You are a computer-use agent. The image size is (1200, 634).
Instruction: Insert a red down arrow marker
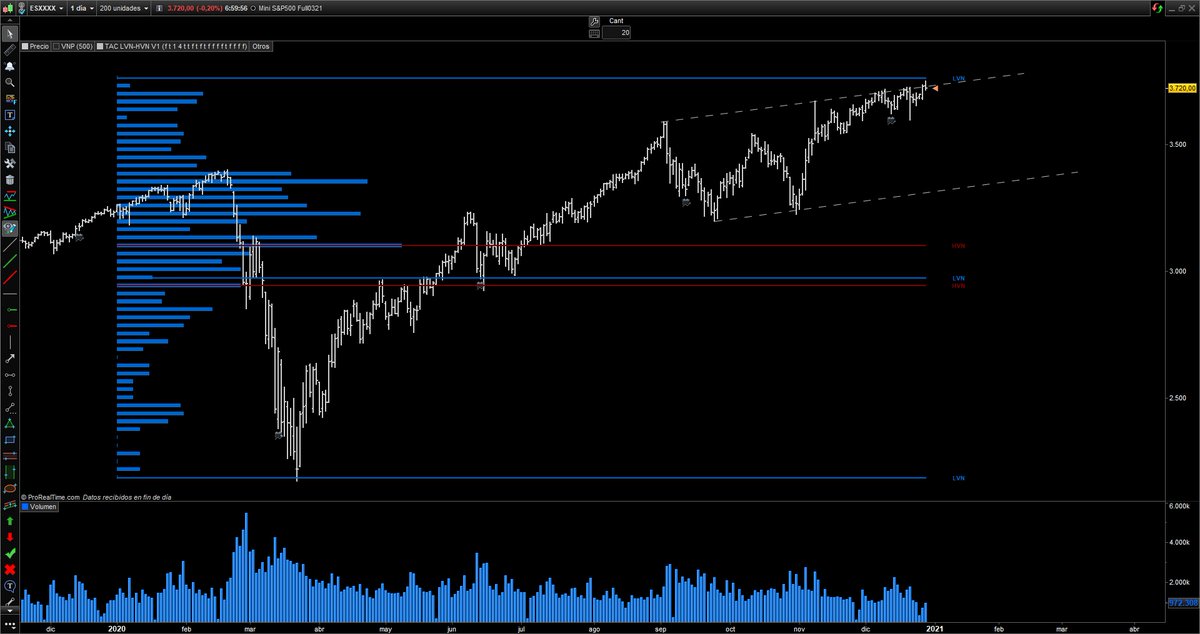pyautogui.click(x=9, y=537)
